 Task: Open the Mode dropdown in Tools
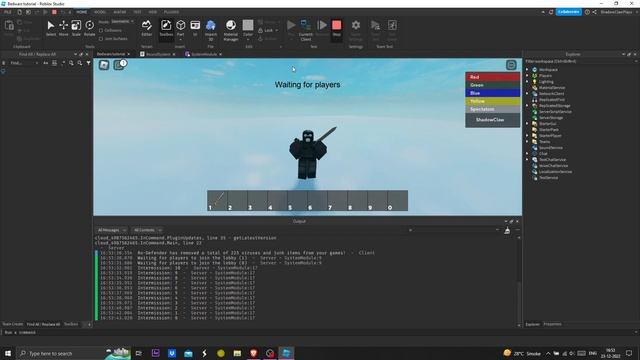coord(122,22)
